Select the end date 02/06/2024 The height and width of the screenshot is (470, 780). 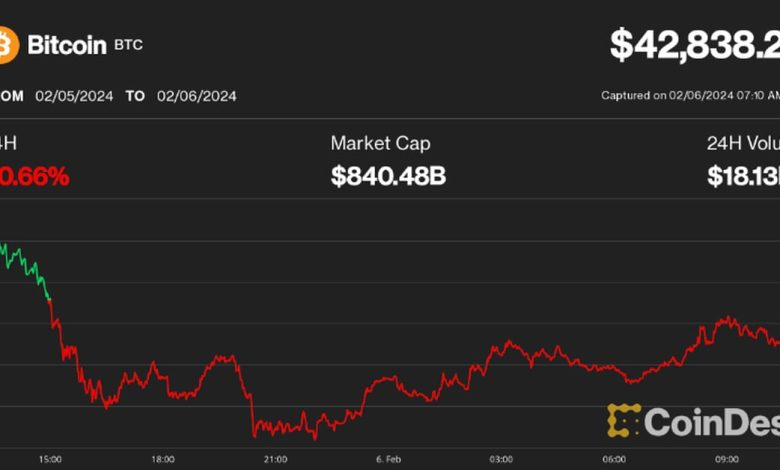[x=196, y=96]
